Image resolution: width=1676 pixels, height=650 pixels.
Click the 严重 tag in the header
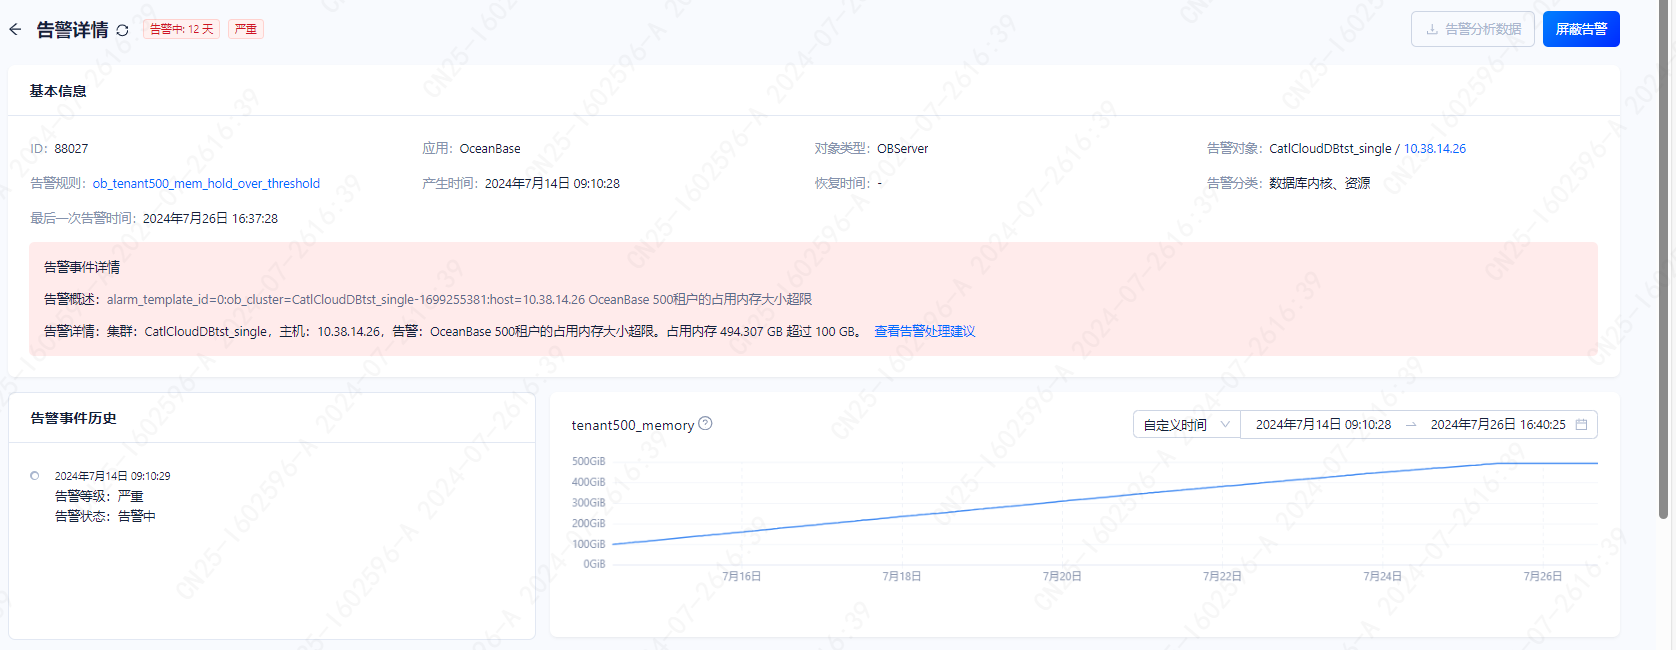(x=246, y=29)
